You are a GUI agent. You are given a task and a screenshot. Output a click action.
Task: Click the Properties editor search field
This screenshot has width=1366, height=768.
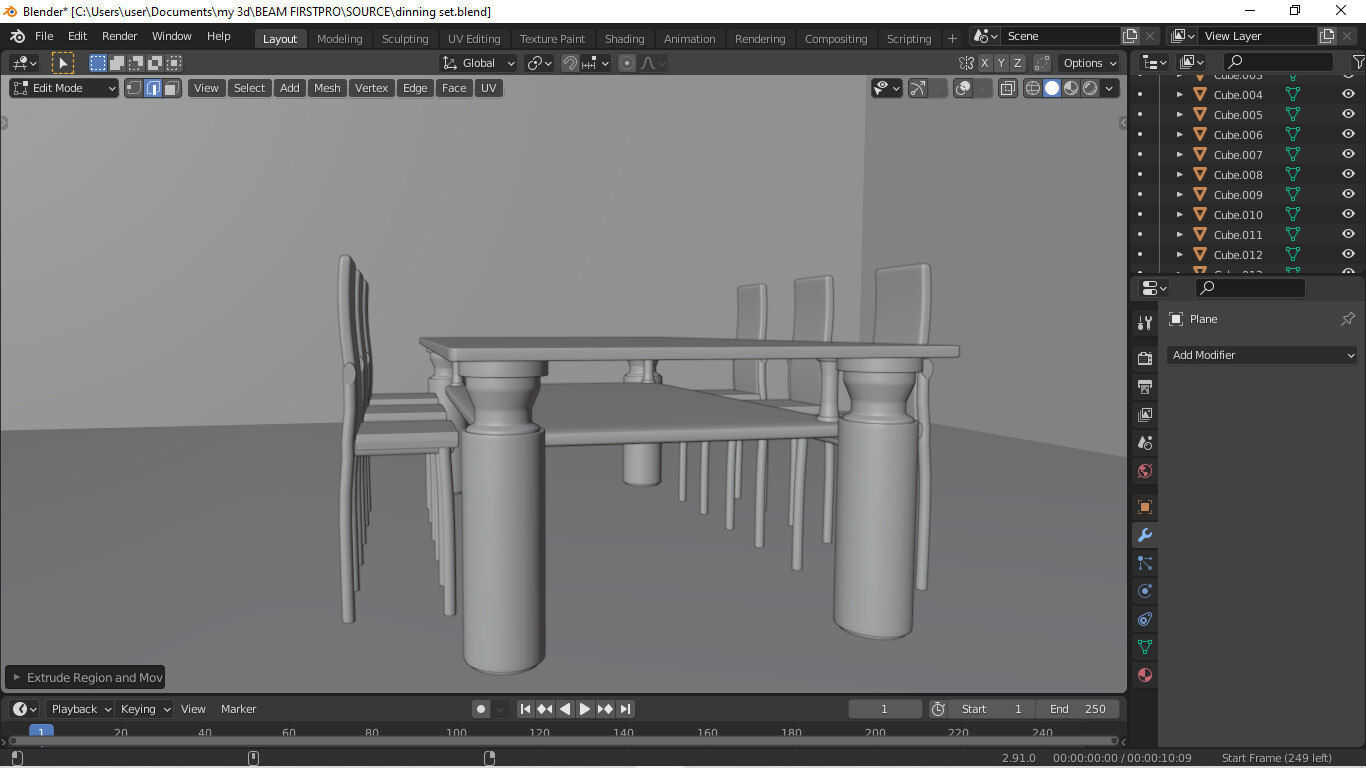(1248, 288)
